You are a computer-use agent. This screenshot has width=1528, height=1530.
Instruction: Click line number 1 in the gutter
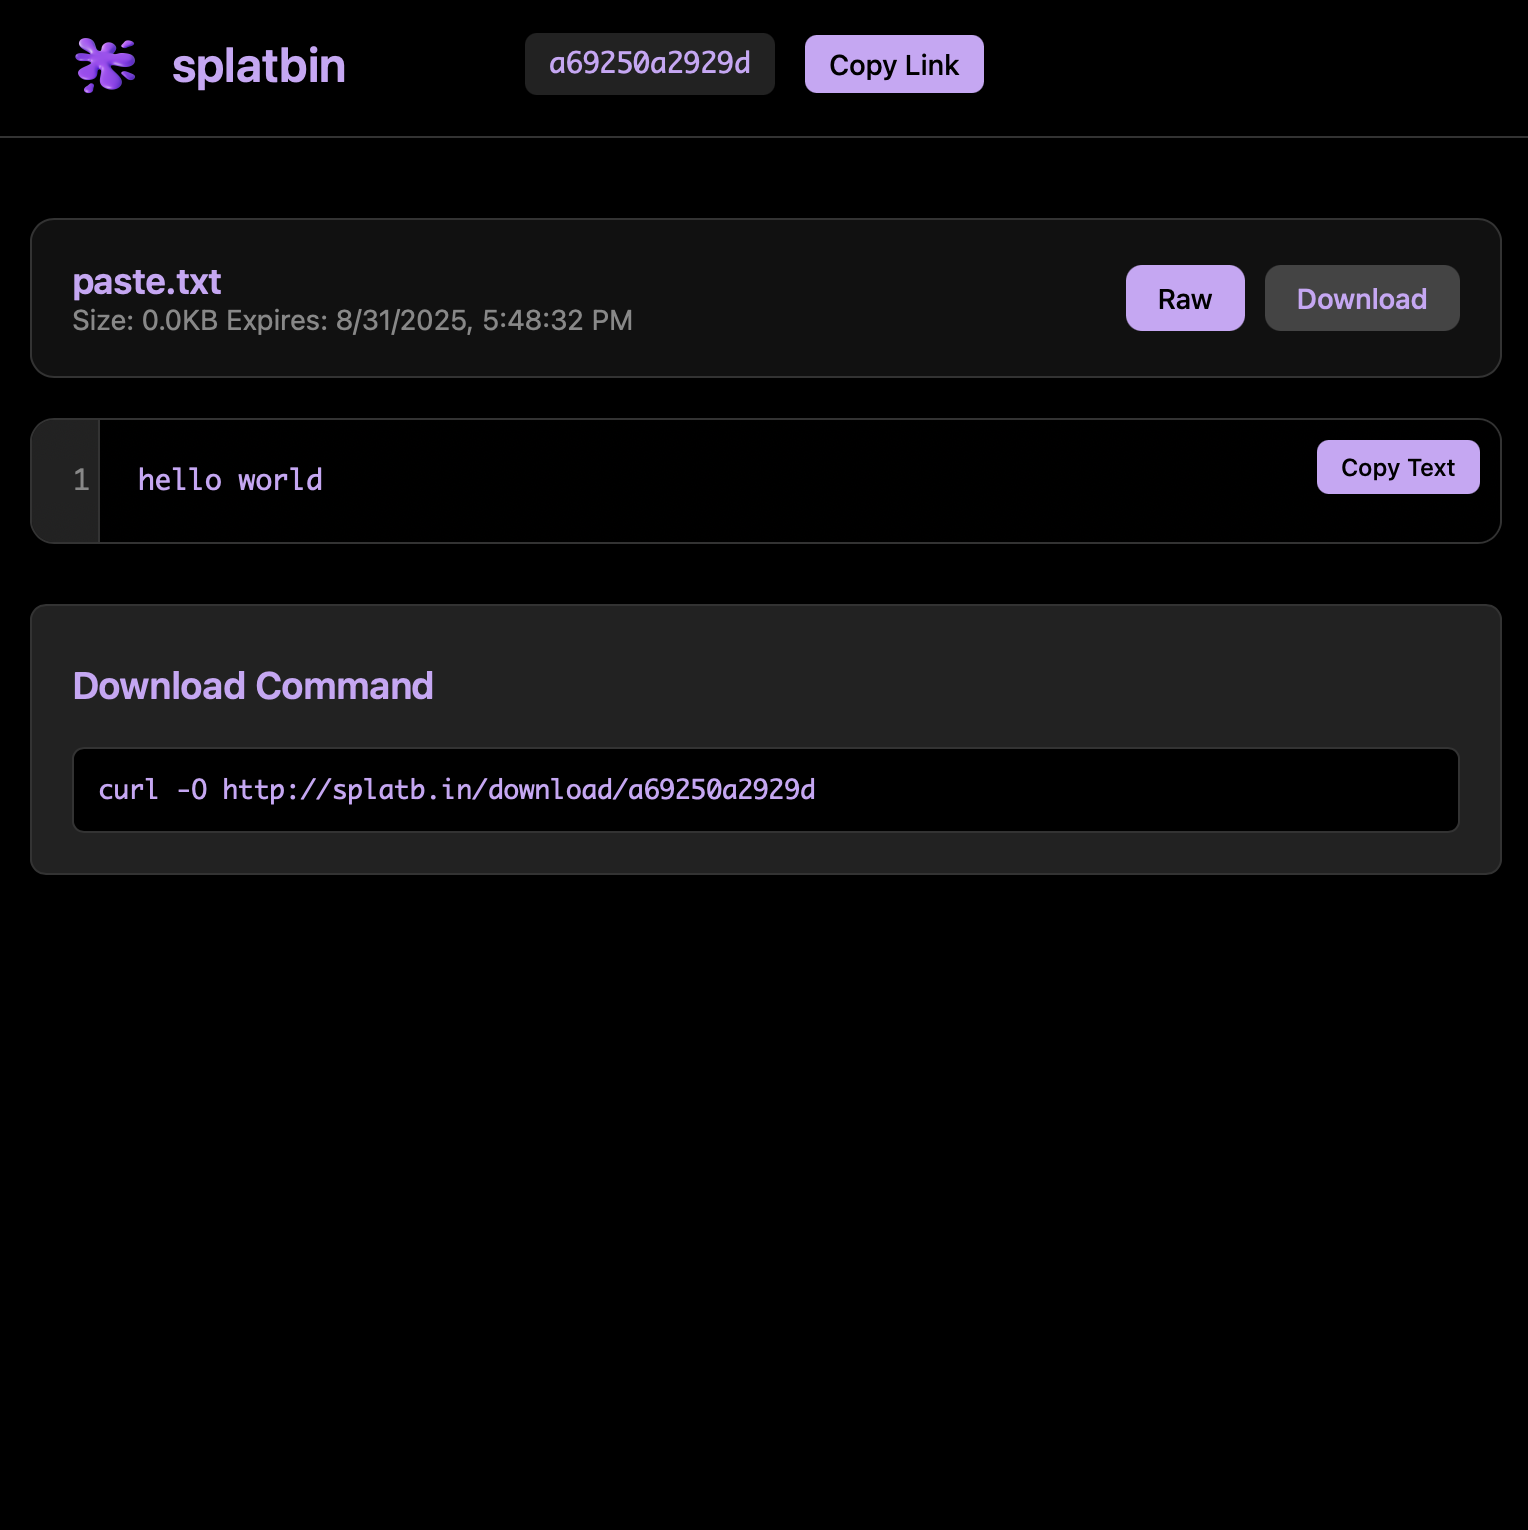click(80, 480)
